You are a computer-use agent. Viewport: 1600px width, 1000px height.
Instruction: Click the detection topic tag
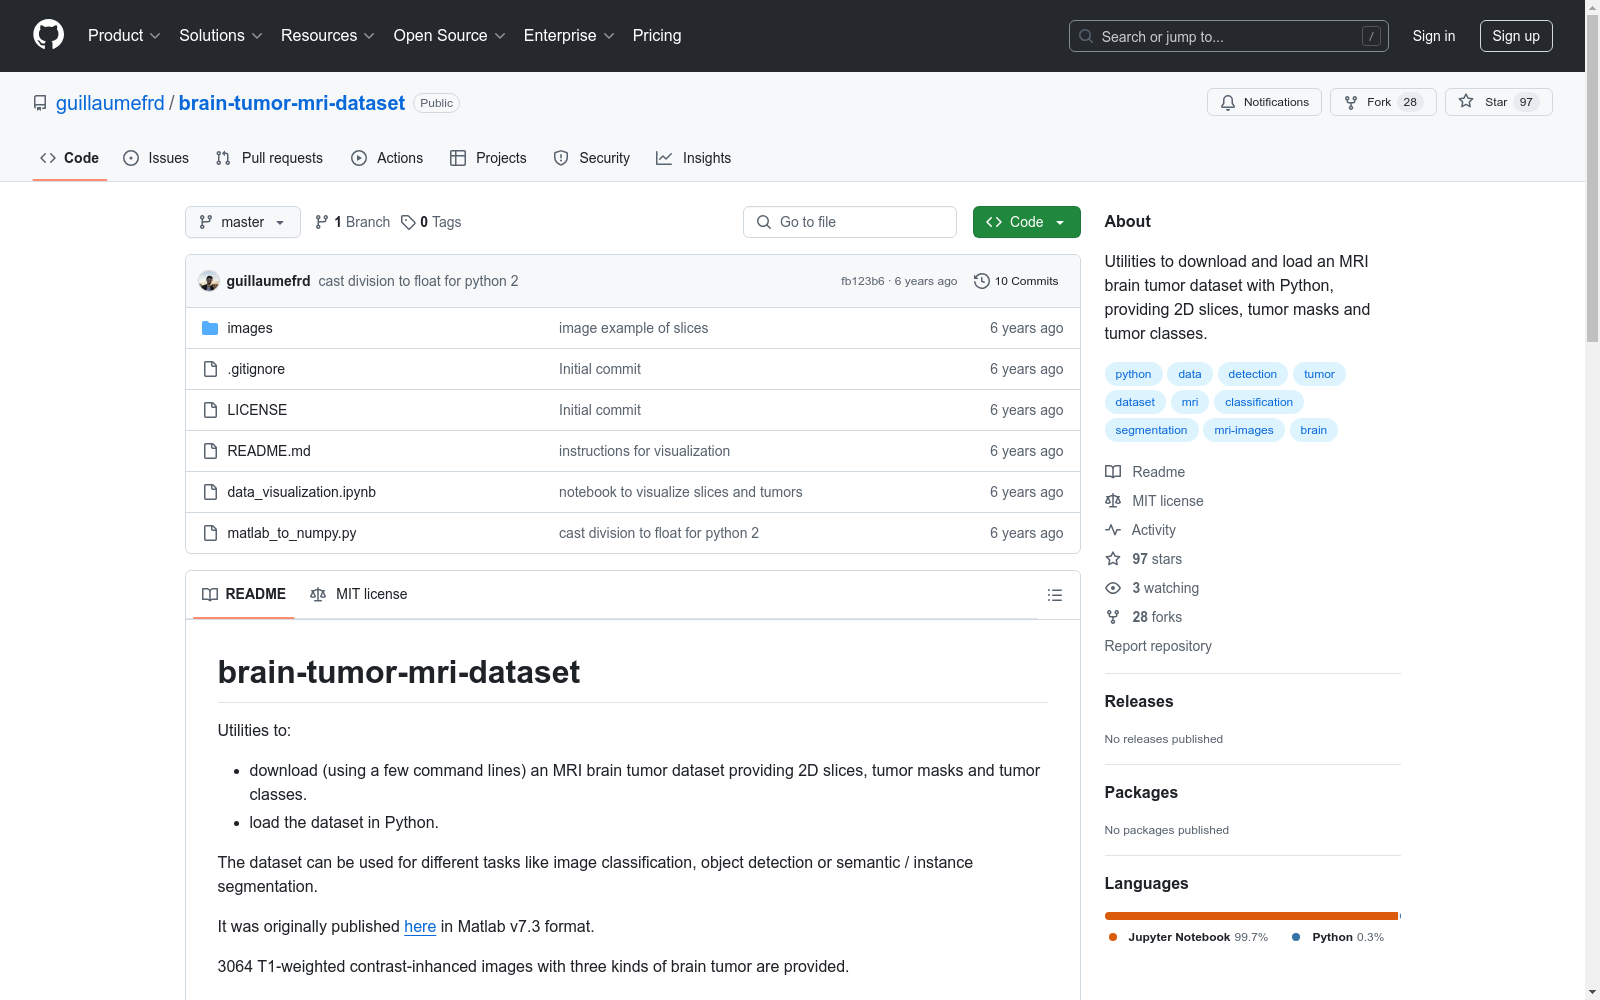click(1253, 374)
